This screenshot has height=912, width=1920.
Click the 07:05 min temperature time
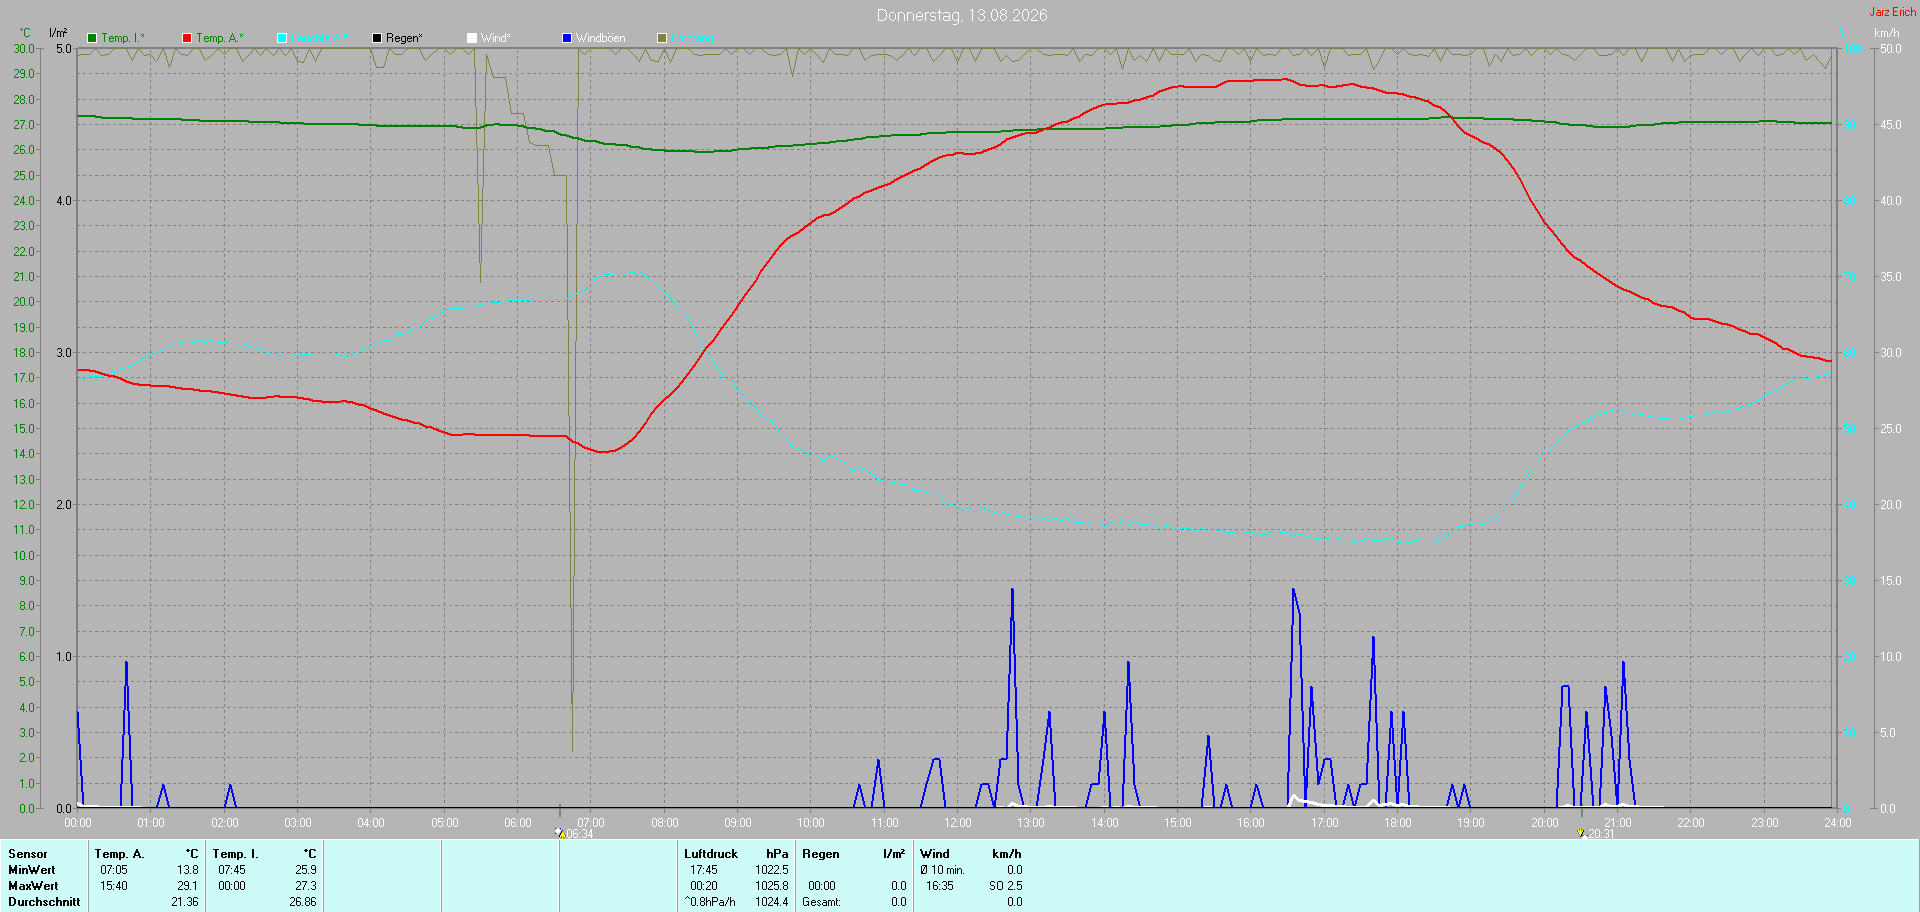(114, 870)
